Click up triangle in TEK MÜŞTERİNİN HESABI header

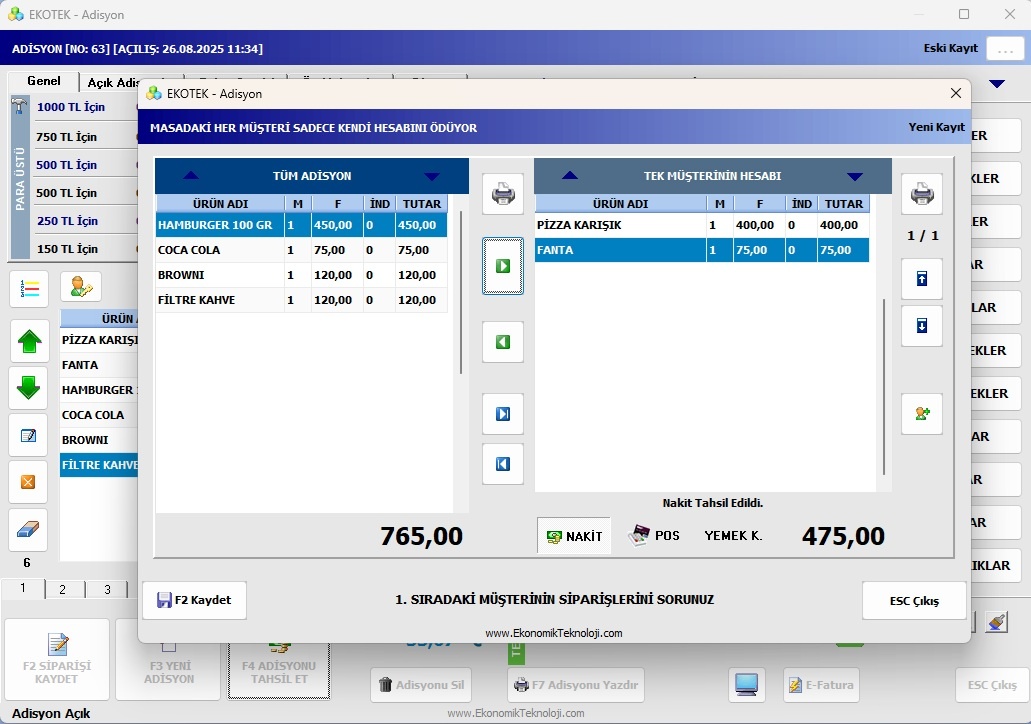pyautogui.click(x=570, y=176)
